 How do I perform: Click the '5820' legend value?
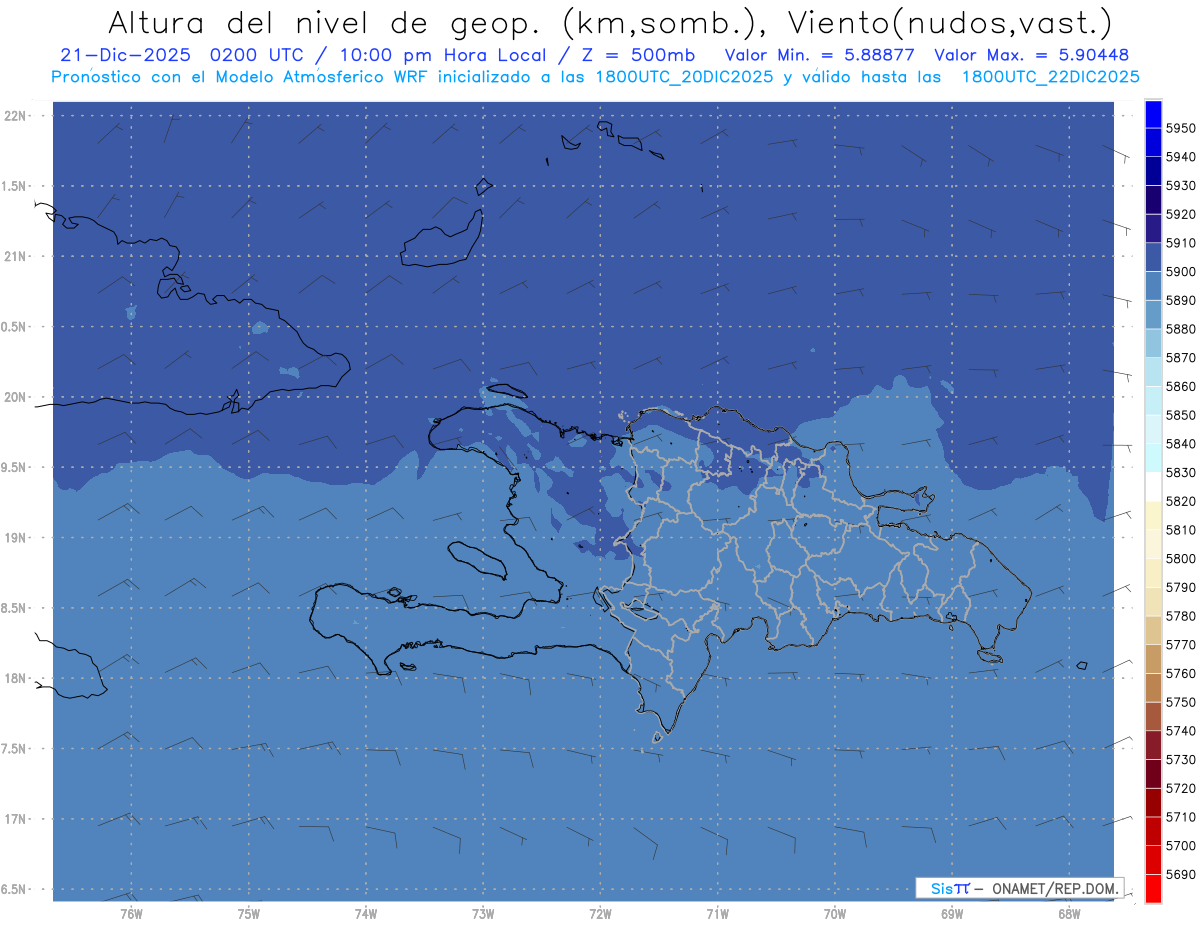1180,501
